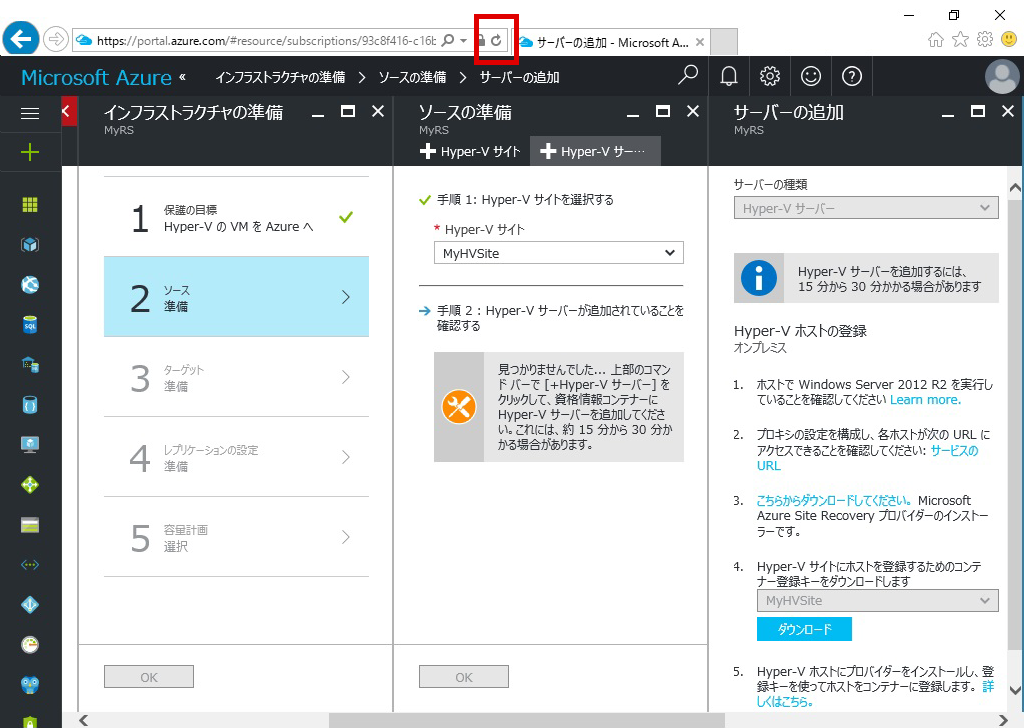Screen dimensions: 1024x728
Task: Click OK in the インフラストラクチャの準備 blade
Action: point(149,677)
